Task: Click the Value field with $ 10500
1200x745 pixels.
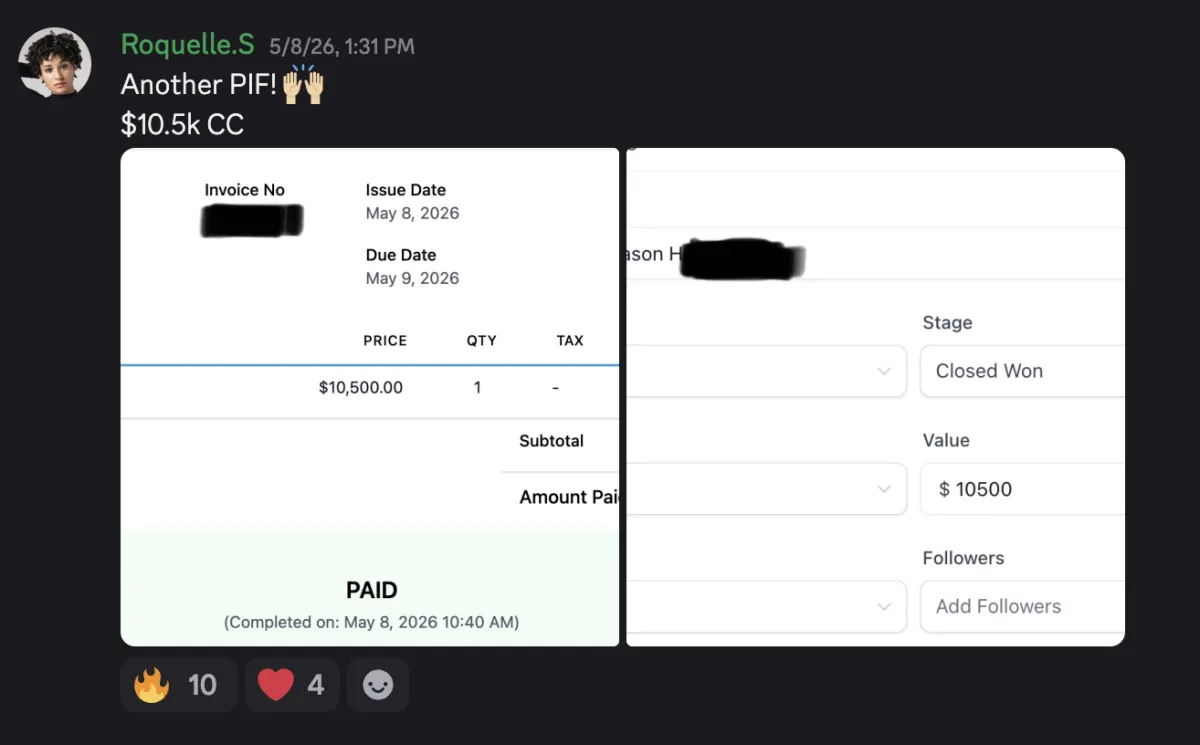Action: [1022, 489]
